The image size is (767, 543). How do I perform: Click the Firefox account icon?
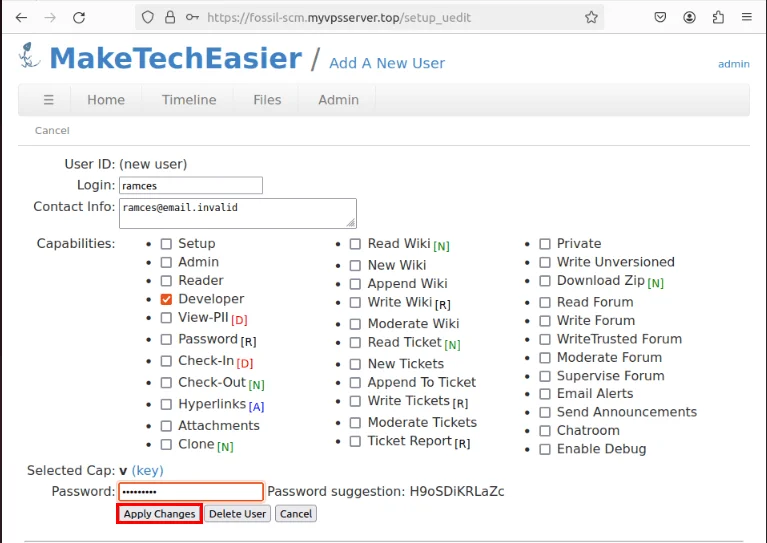click(690, 17)
